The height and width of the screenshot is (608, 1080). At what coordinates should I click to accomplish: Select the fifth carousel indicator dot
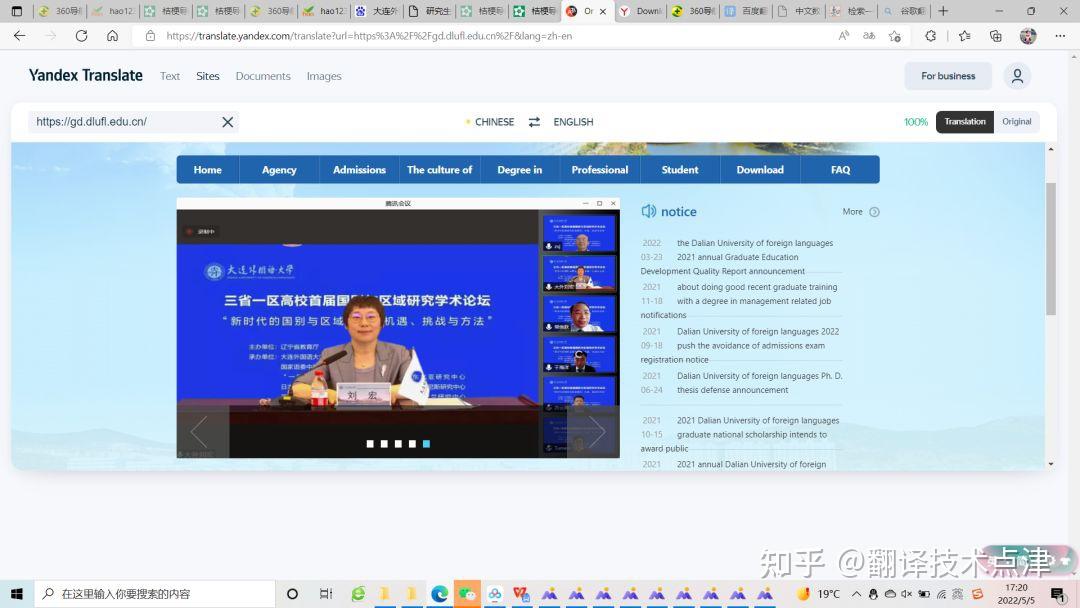point(426,443)
